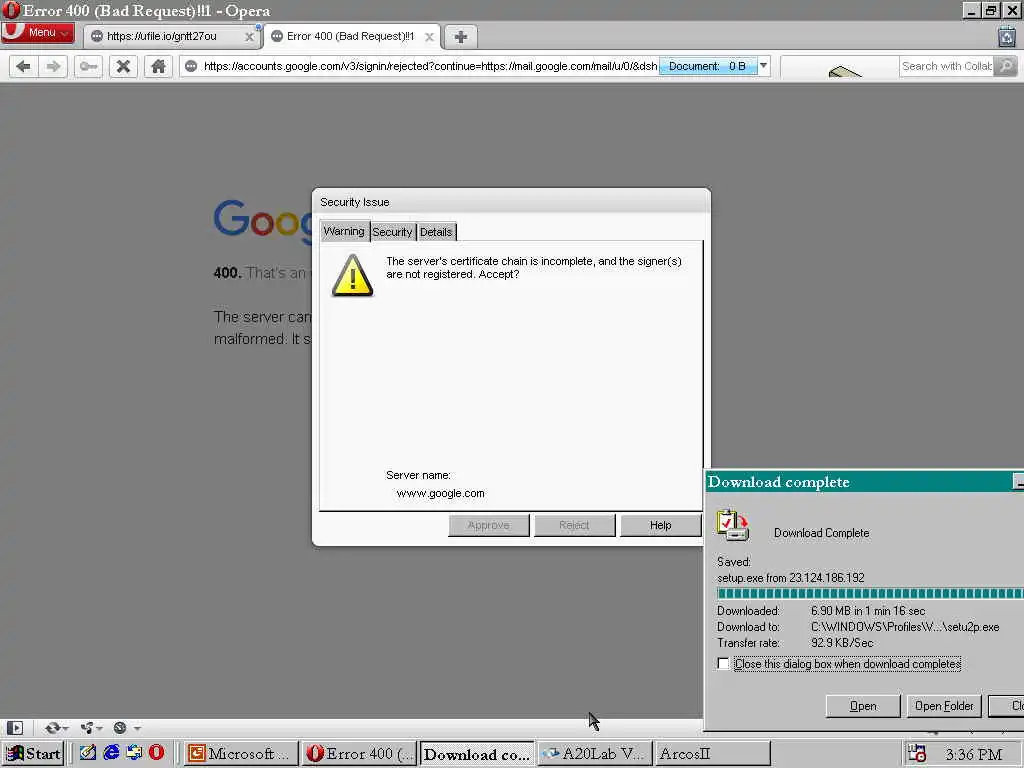Click the 3:36 PM clock

click(x=974, y=755)
